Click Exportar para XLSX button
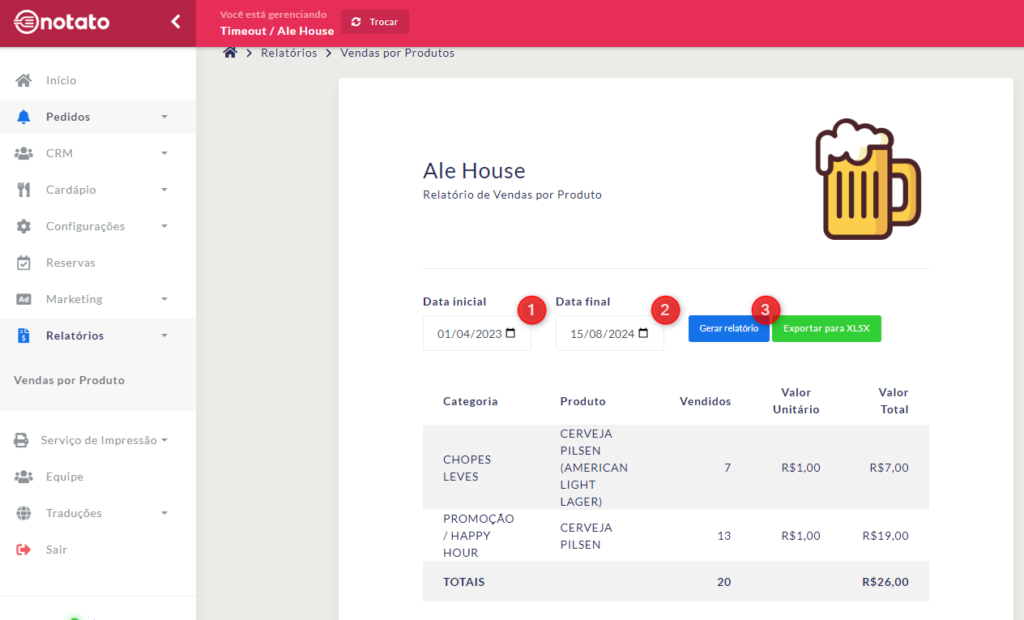Image resolution: width=1024 pixels, height=620 pixels. (826, 329)
